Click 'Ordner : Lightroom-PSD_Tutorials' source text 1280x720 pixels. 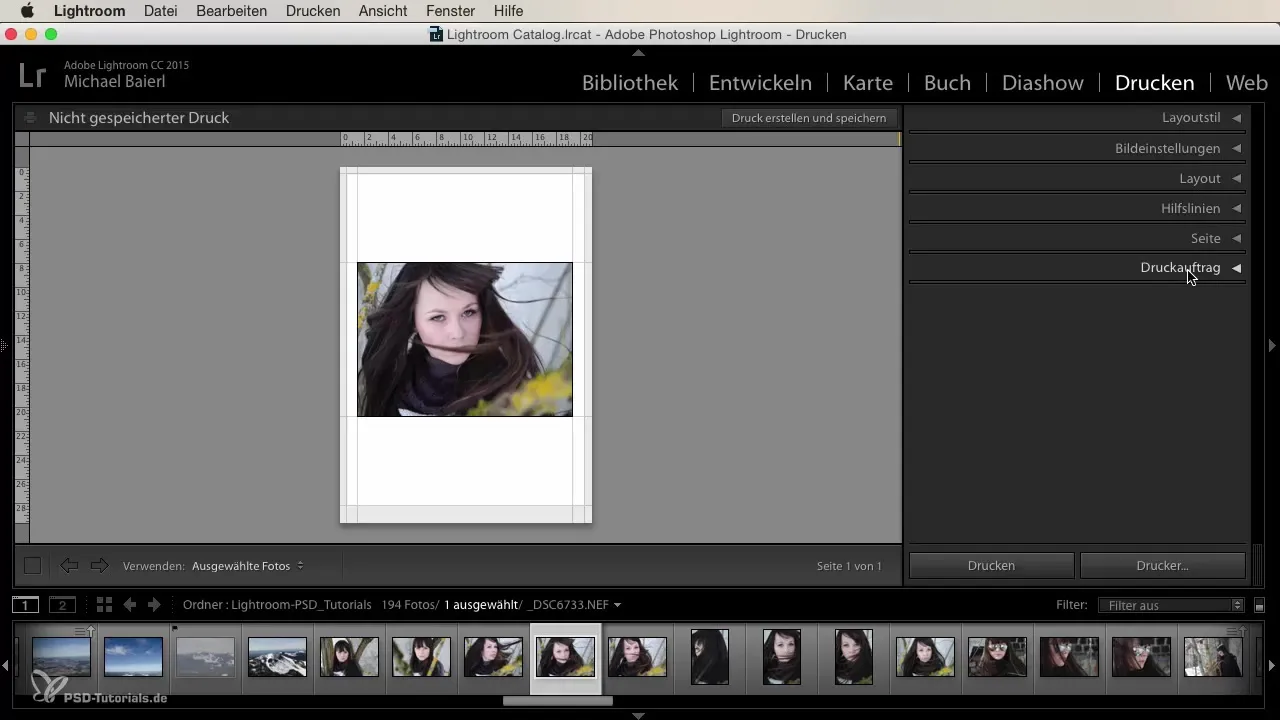(x=277, y=605)
